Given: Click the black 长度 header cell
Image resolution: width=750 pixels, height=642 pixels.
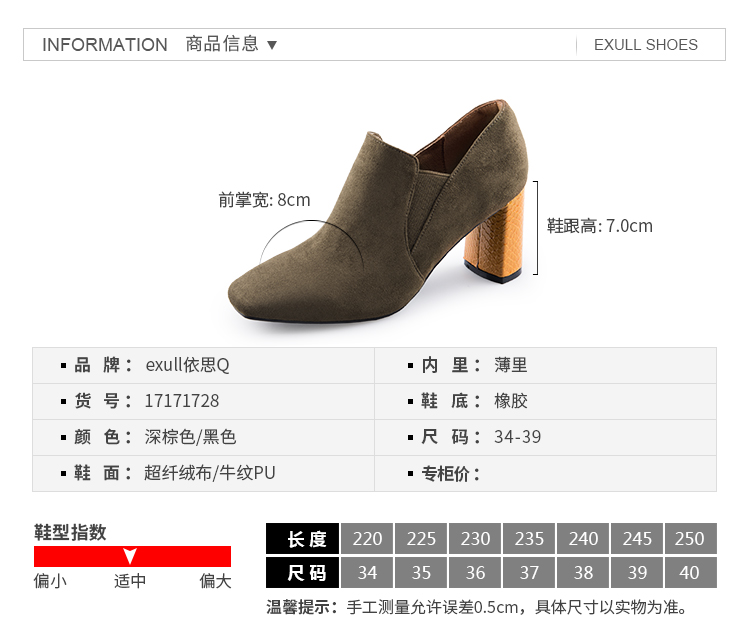Looking at the screenshot, I should 302,539.
